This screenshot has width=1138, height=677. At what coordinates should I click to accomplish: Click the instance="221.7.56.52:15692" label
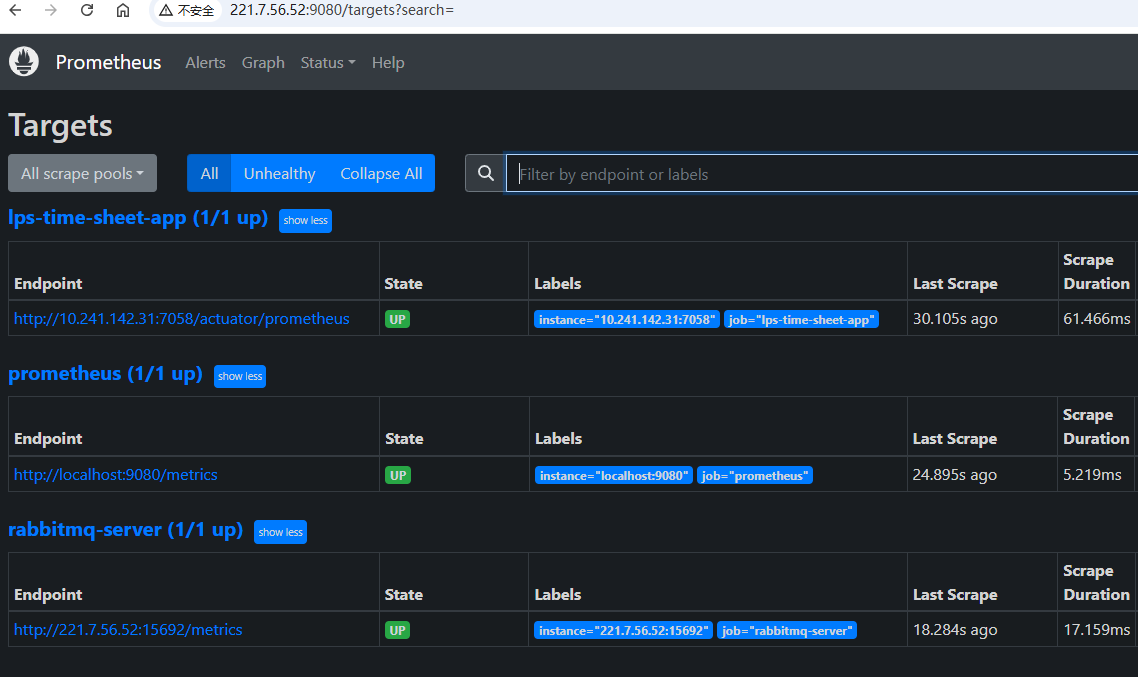pos(623,631)
